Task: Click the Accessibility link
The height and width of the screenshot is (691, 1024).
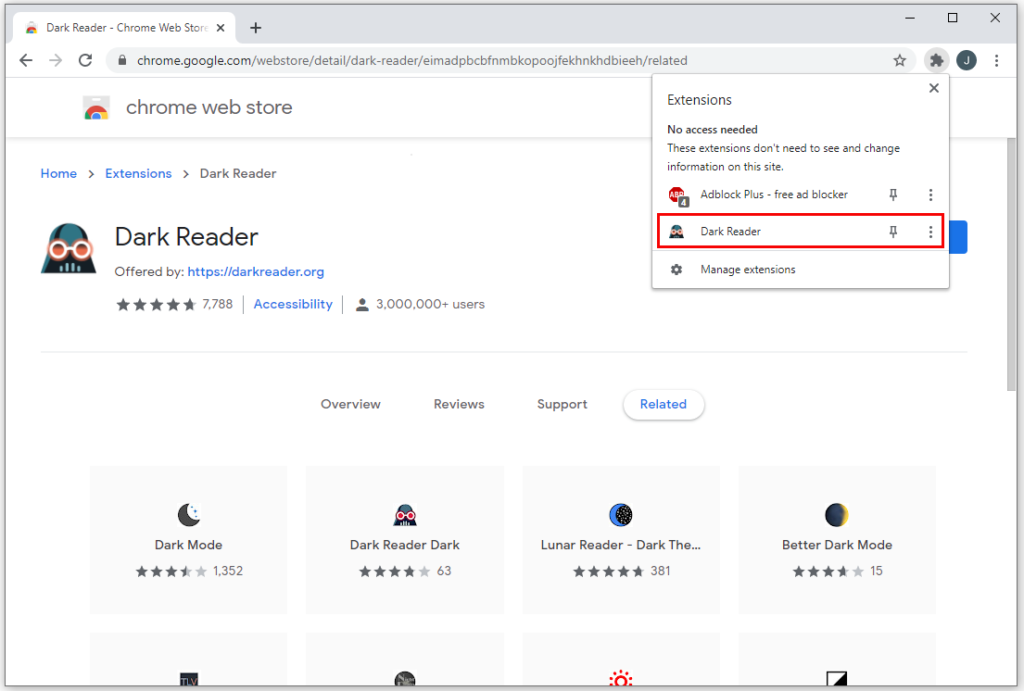Action: (x=292, y=304)
